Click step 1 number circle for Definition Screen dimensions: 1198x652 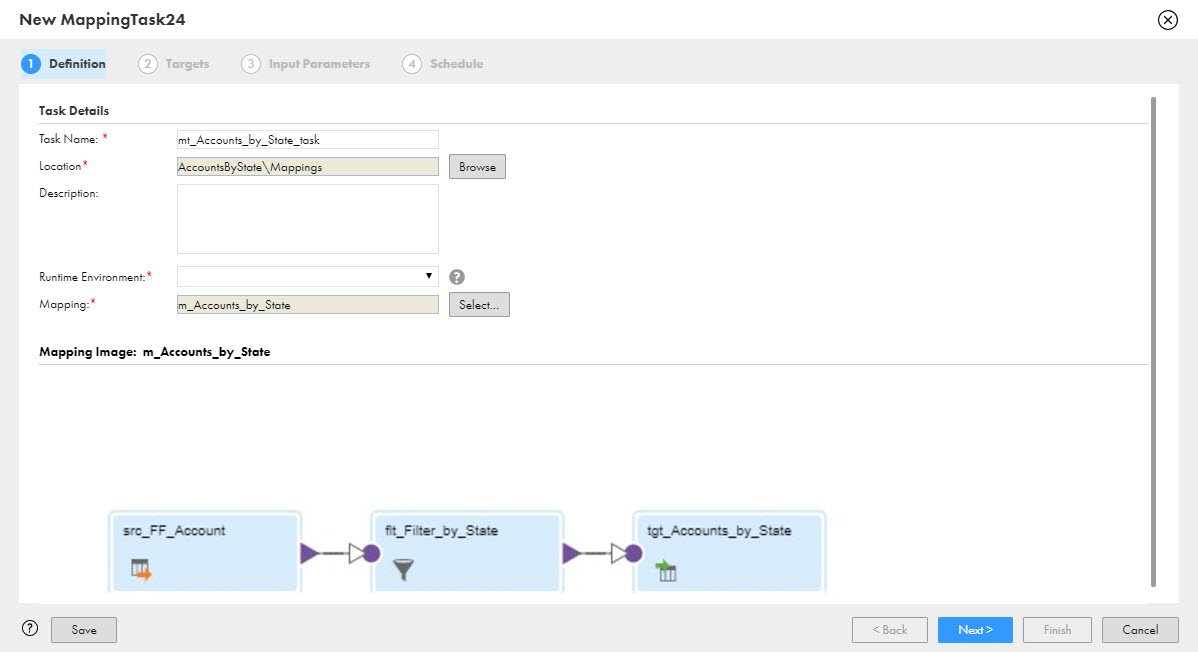tap(31, 64)
